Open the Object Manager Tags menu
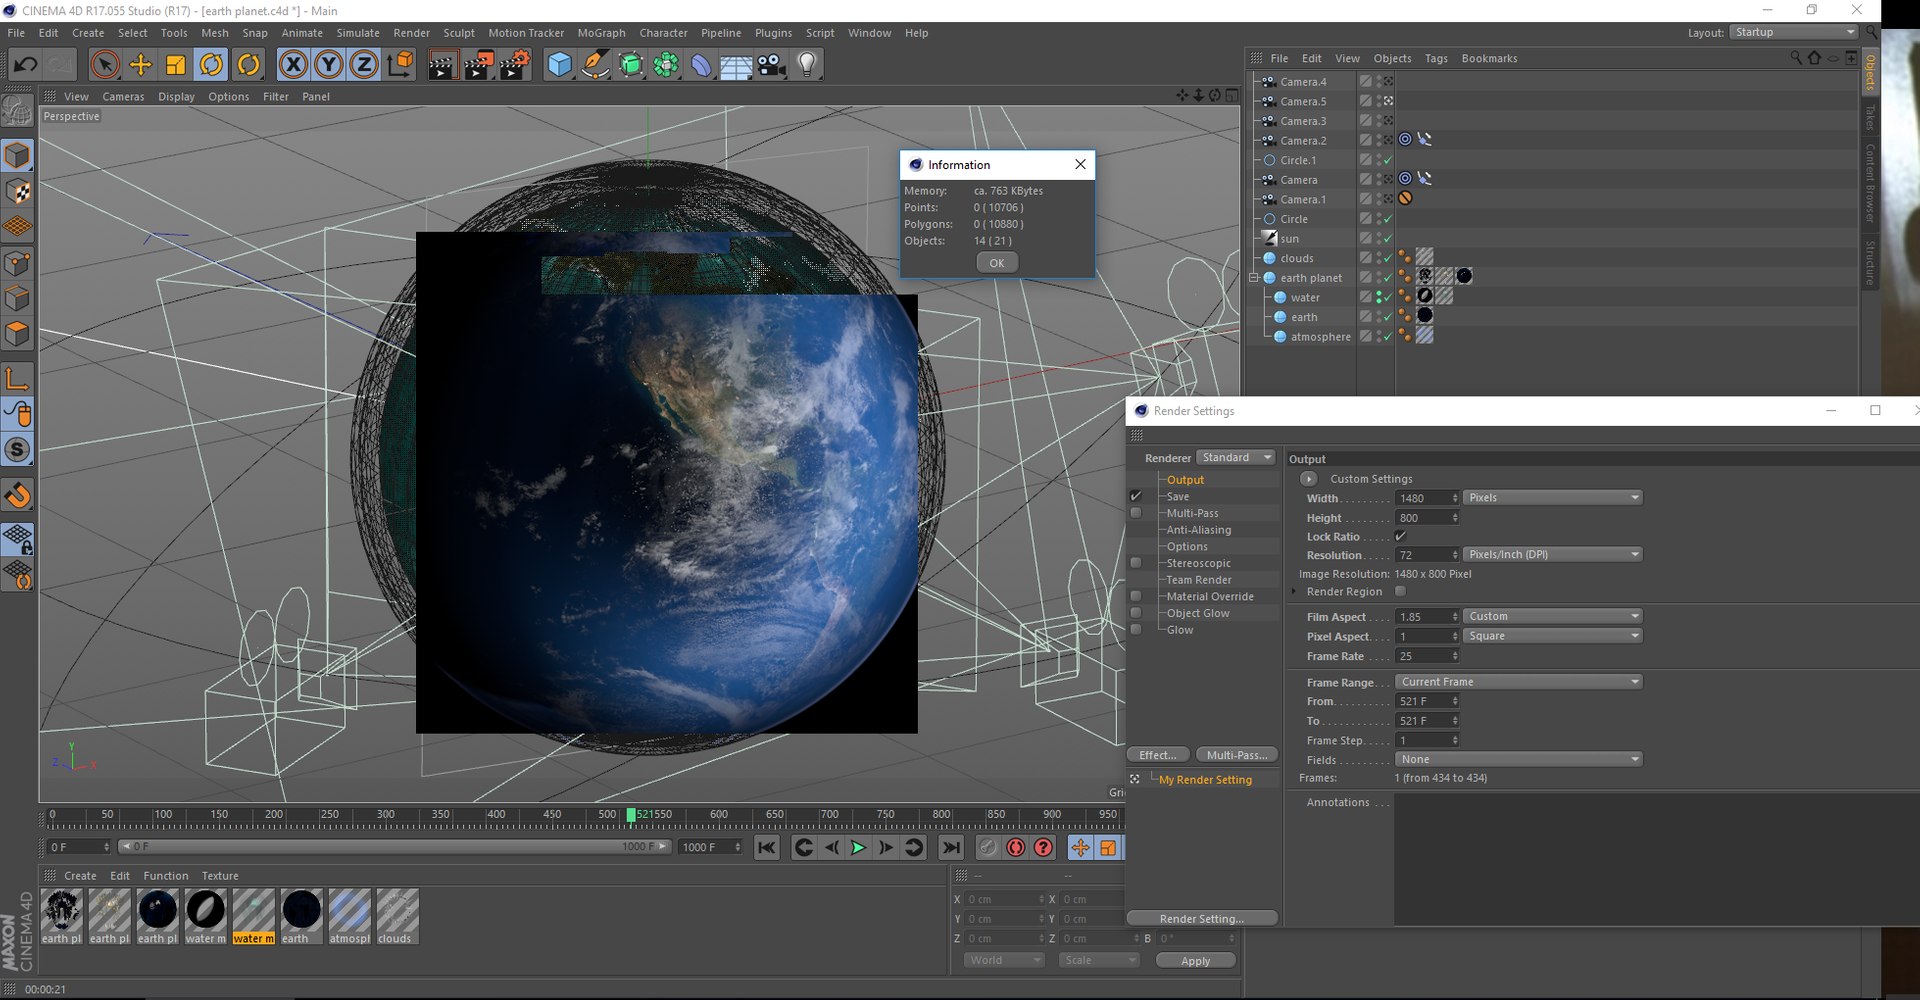1920x1000 pixels. [x=1436, y=58]
